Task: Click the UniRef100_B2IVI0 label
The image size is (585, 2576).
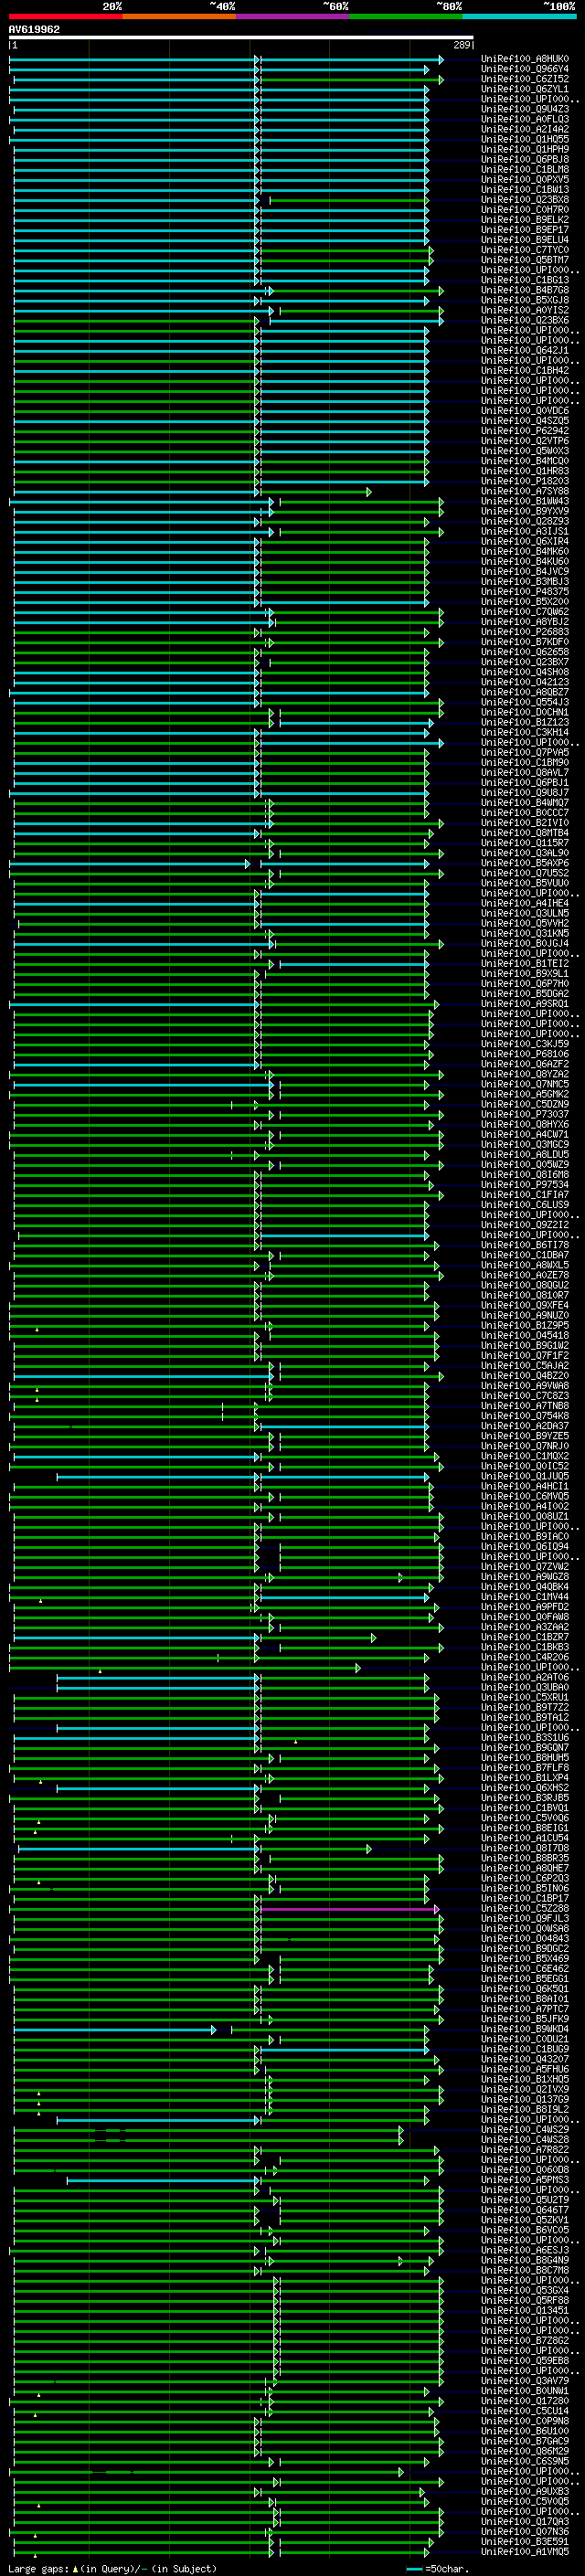Action: (x=525, y=823)
